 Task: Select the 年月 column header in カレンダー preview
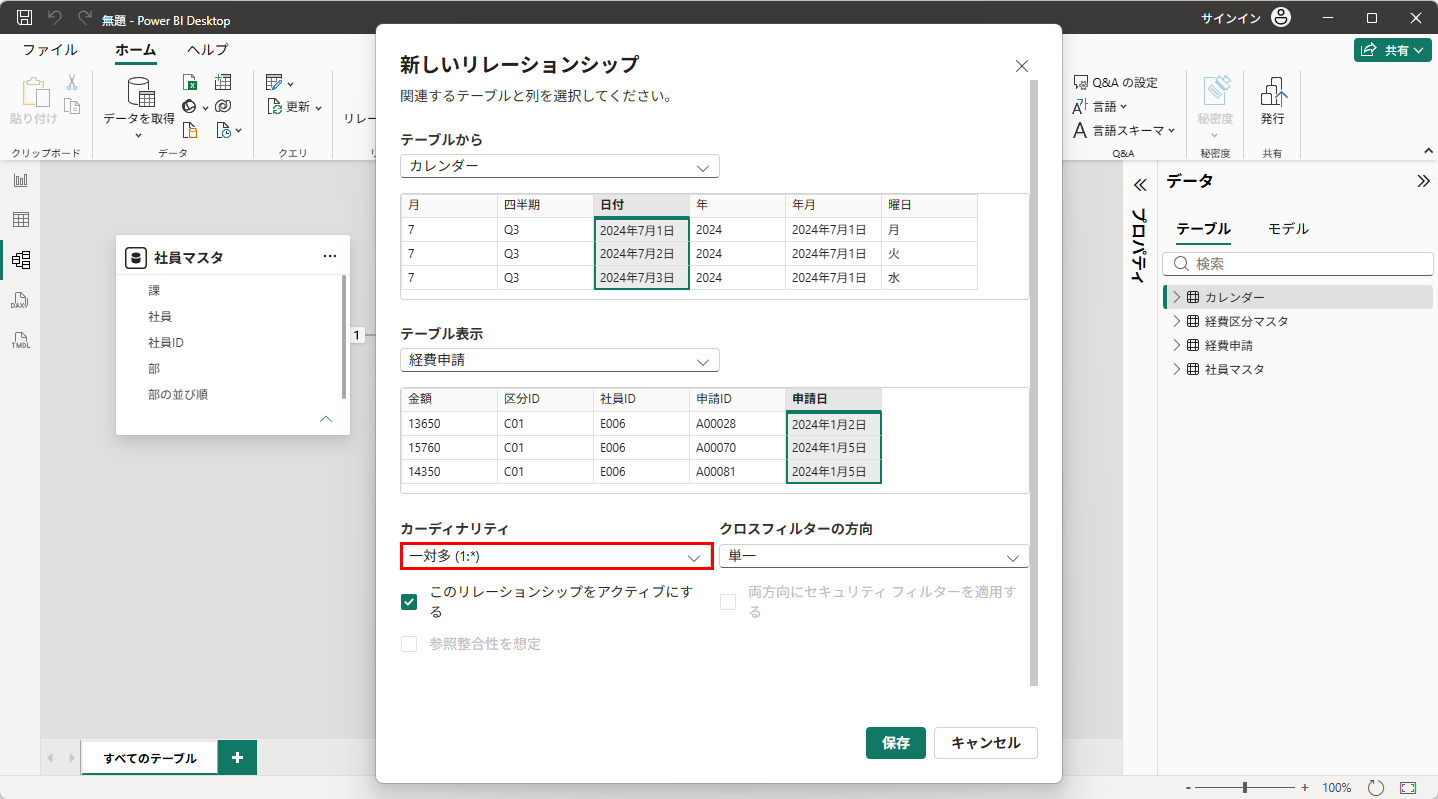833,205
